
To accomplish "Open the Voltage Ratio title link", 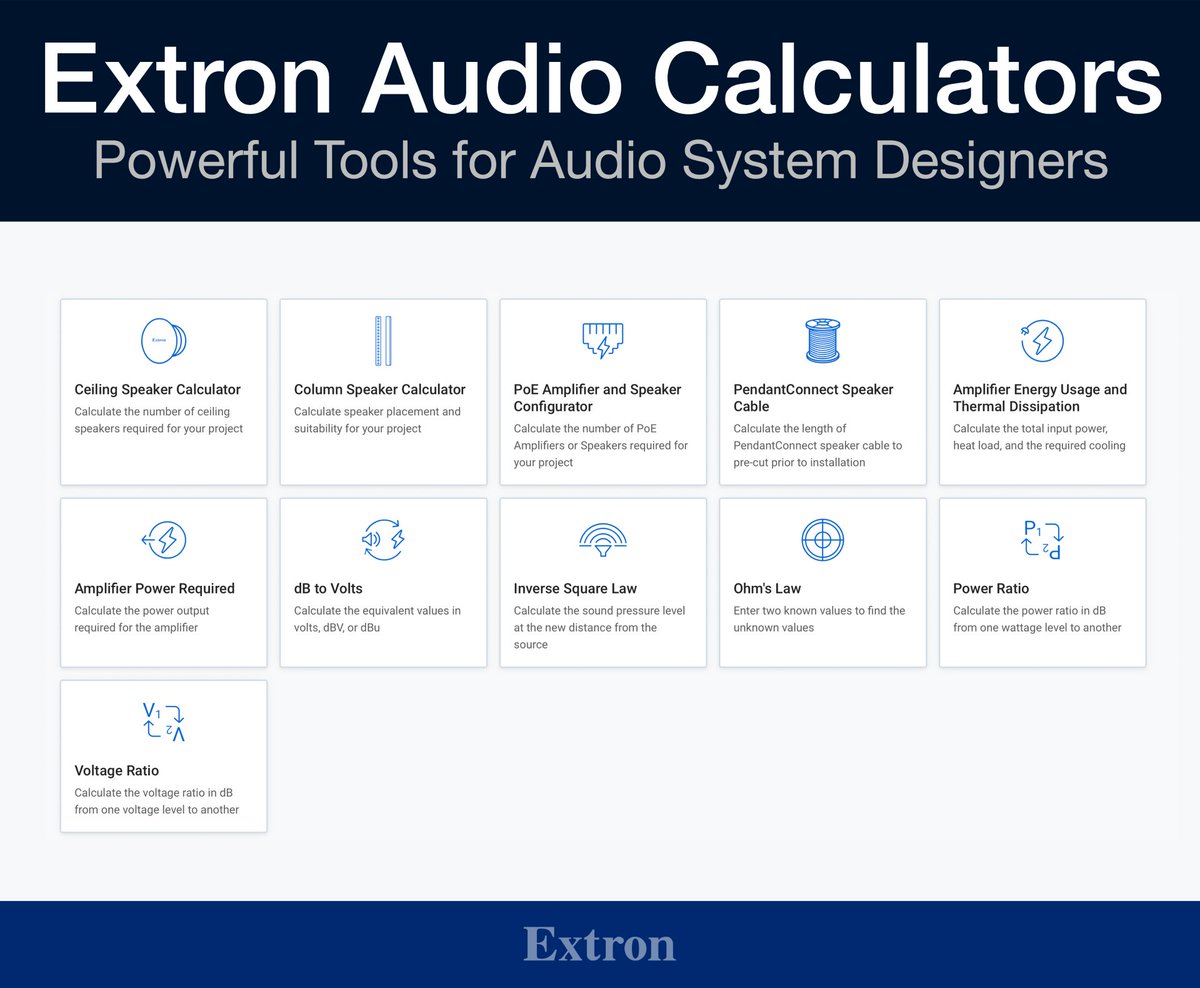I will pos(117,771).
